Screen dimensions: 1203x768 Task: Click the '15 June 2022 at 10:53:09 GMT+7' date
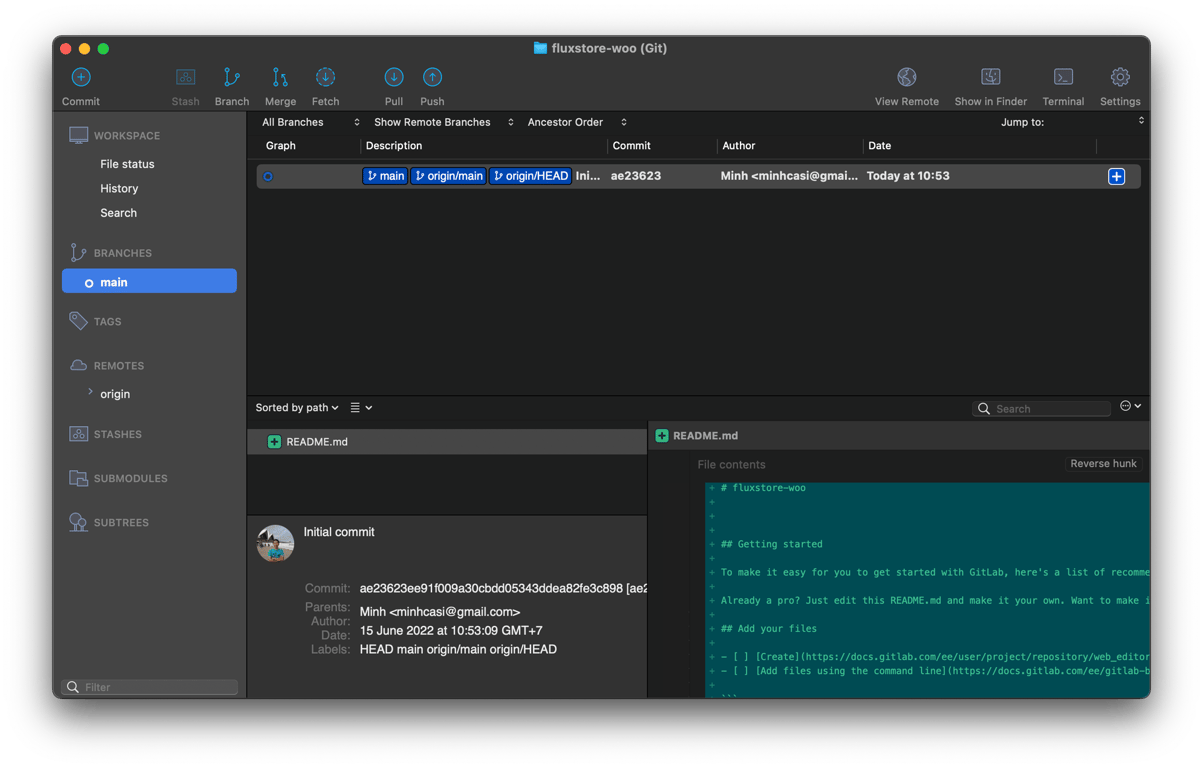453,631
